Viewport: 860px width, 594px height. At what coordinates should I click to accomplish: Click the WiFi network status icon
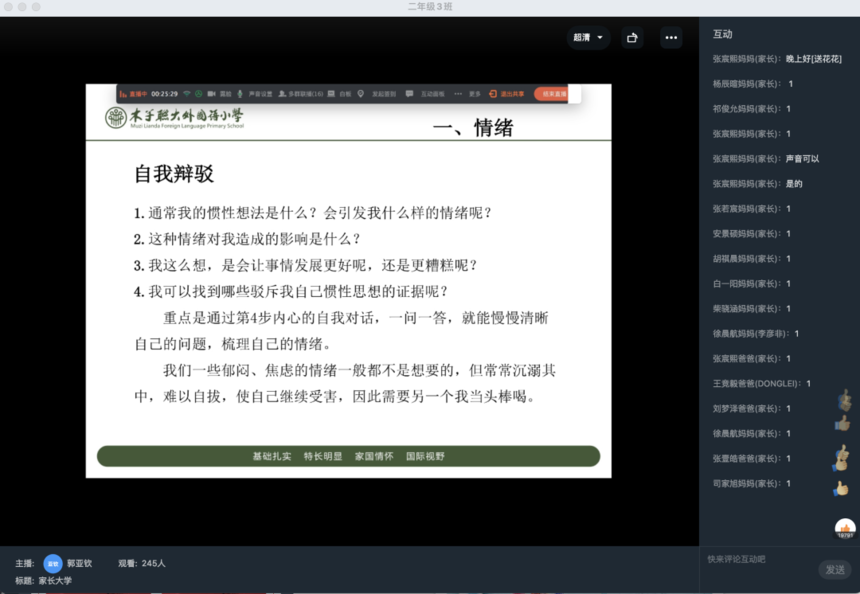(186, 94)
